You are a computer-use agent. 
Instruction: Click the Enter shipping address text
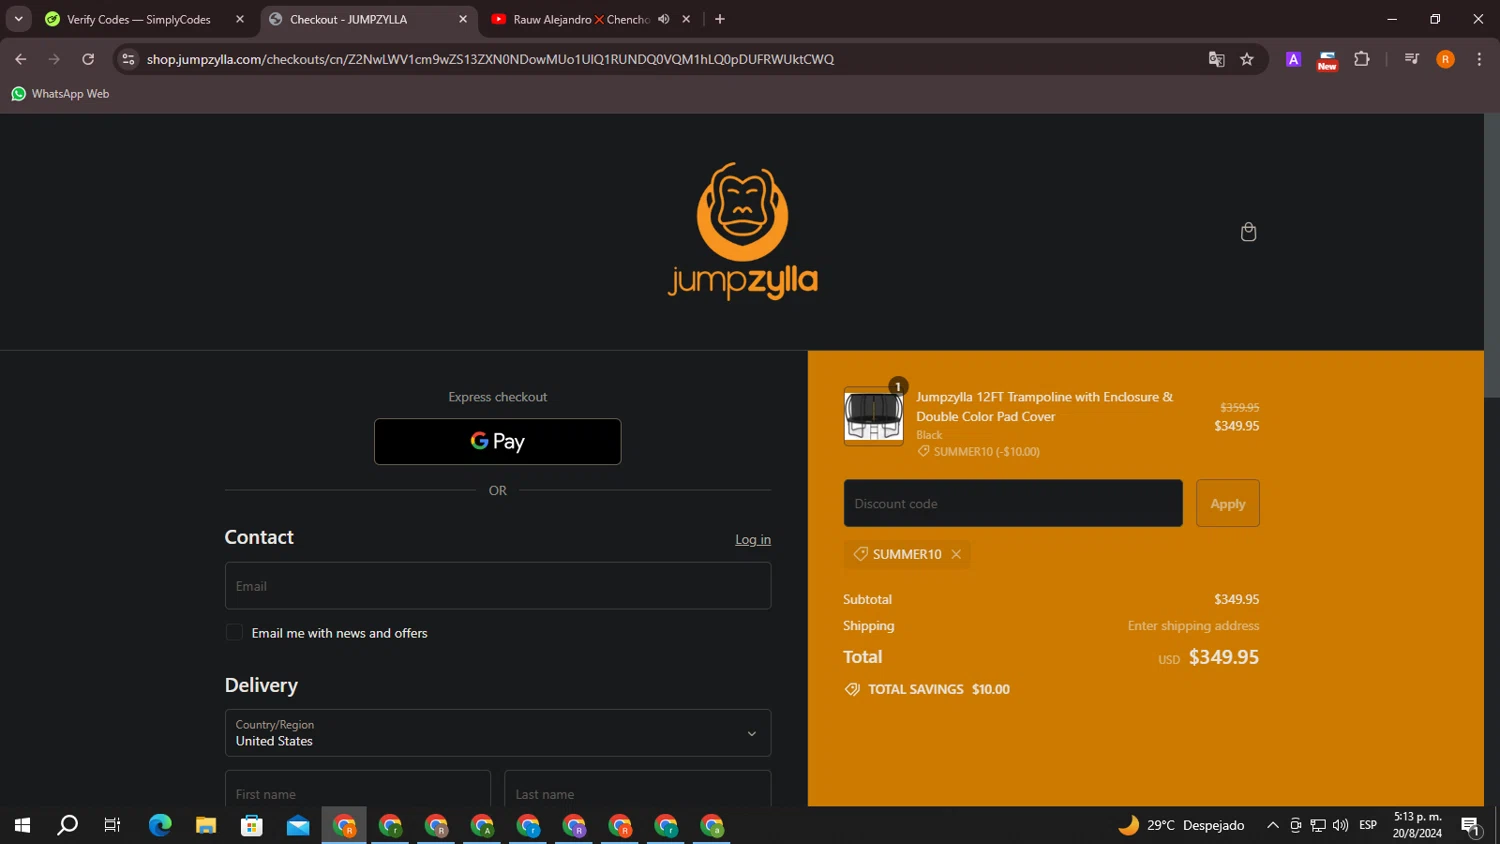pyautogui.click(x=1193, y=626)
